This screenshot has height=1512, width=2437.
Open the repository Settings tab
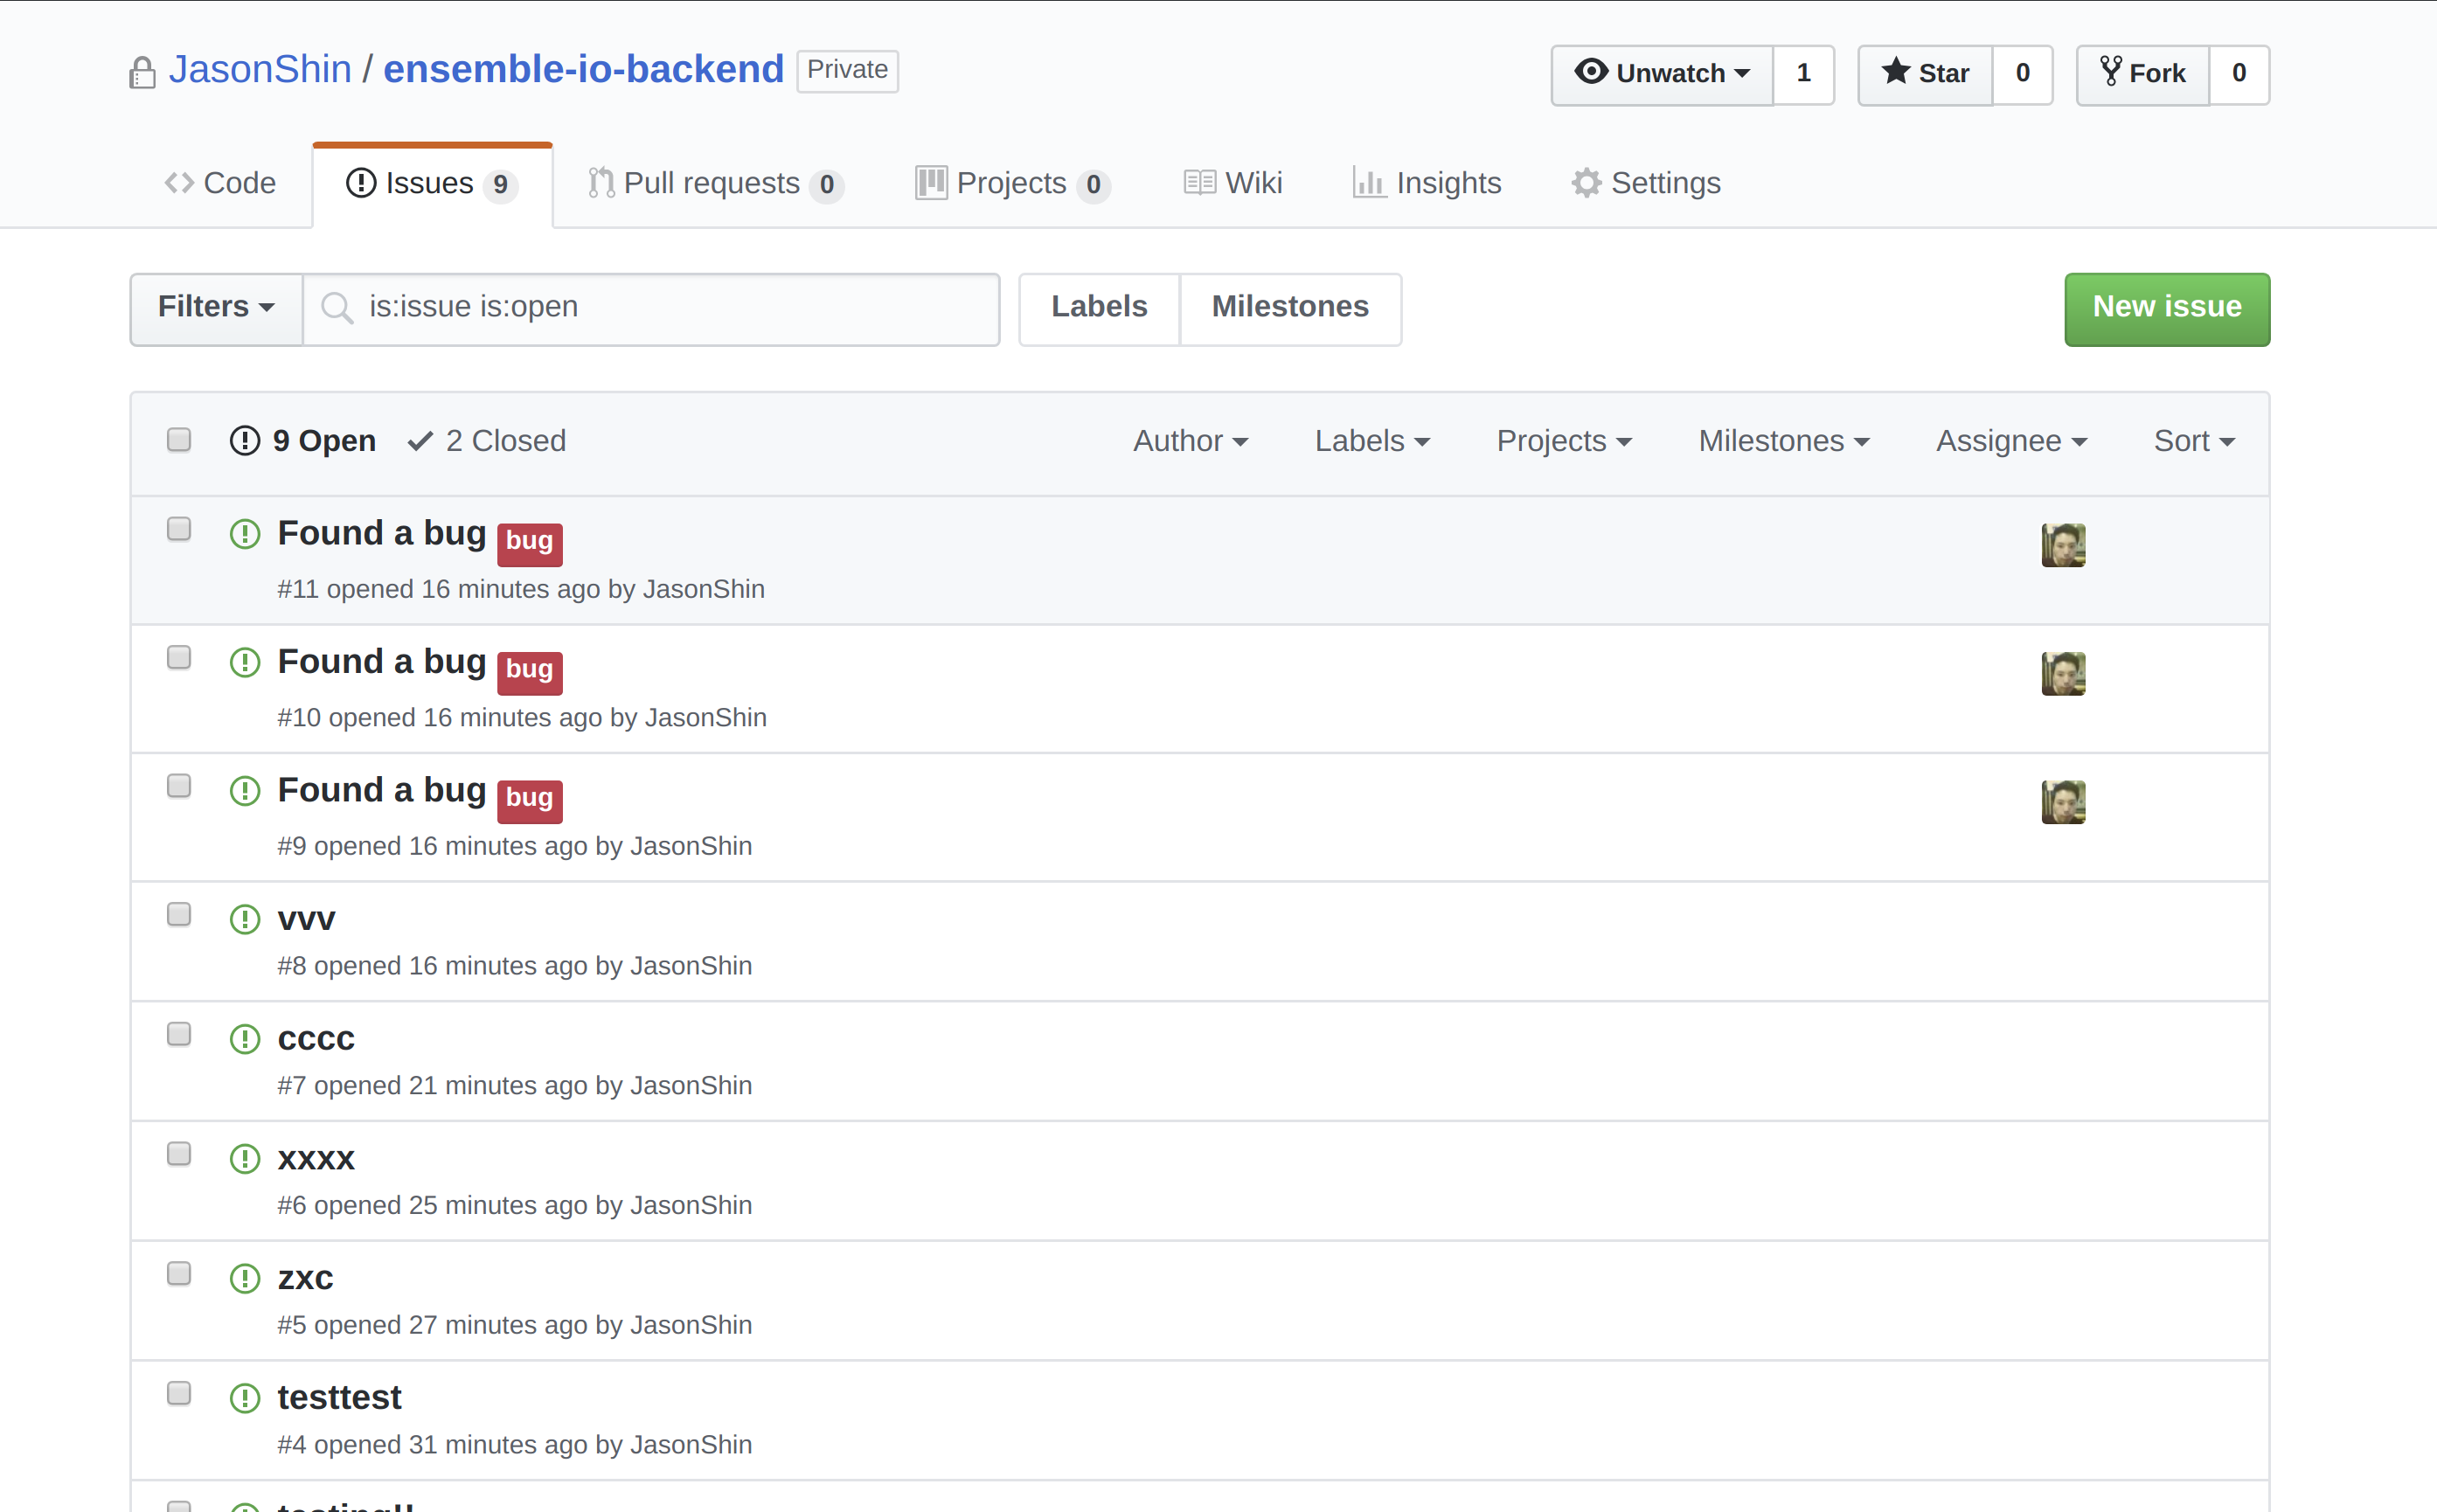click(1646, 184)
